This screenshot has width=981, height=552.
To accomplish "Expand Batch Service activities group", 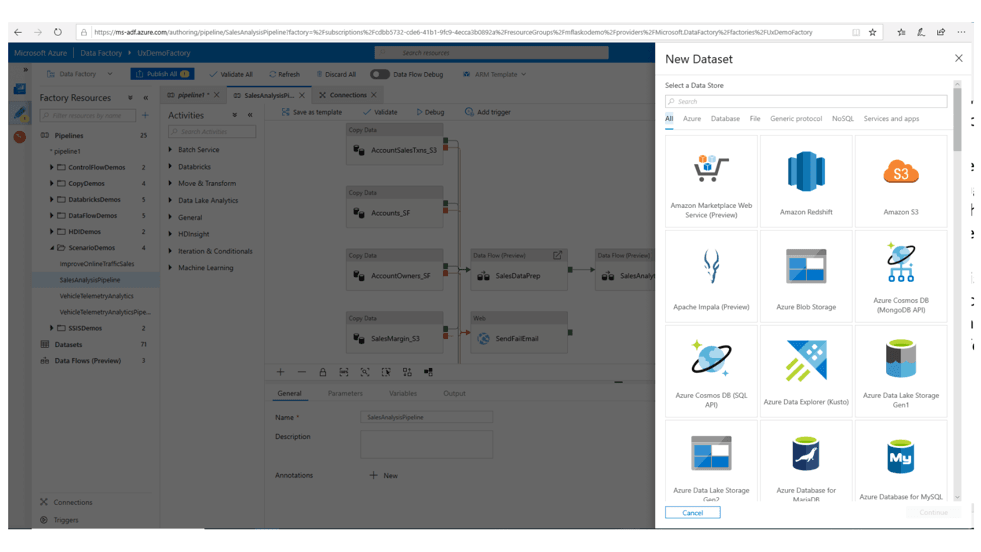I will pos(170,150).
